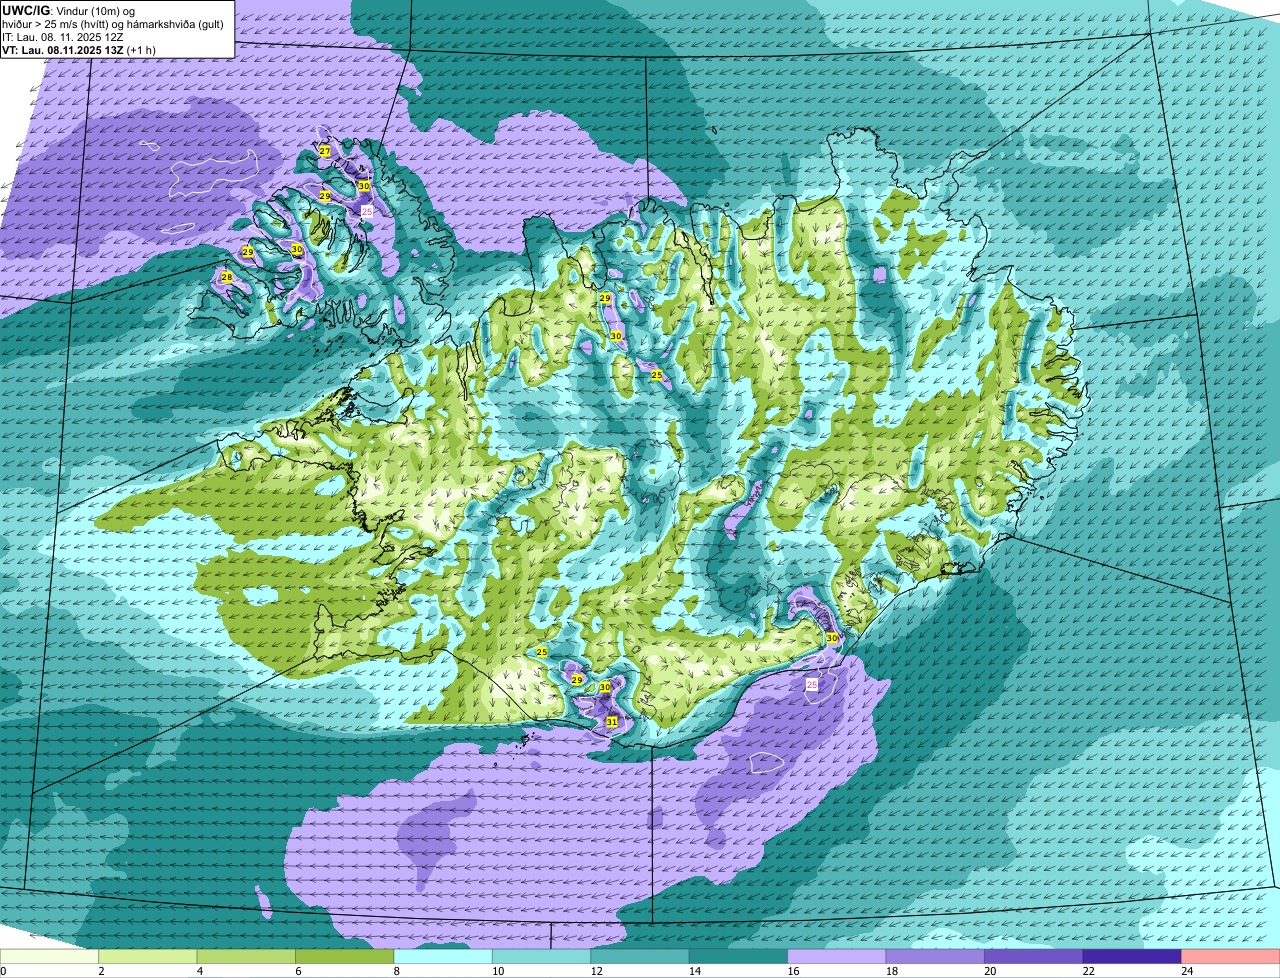Click the legend tick label "2"
Viewport: 1280px width, 978px height.
pos(101,971)
